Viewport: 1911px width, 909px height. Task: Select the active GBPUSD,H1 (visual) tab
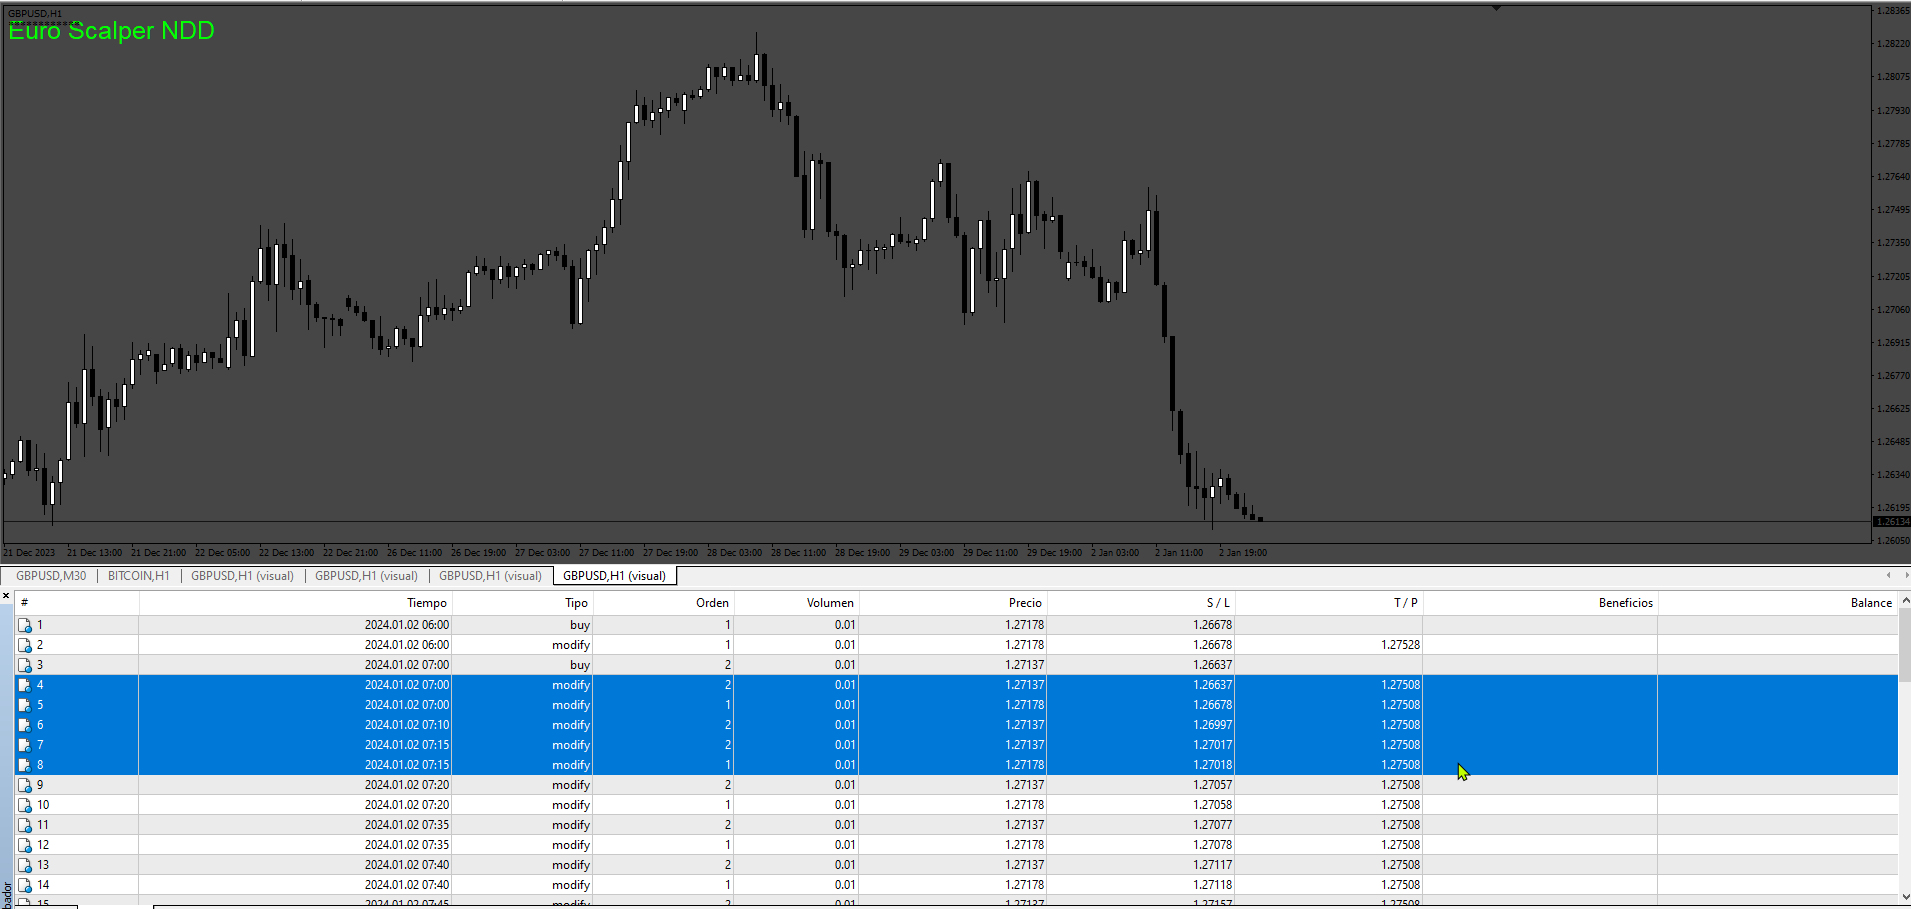pos(614,576)
